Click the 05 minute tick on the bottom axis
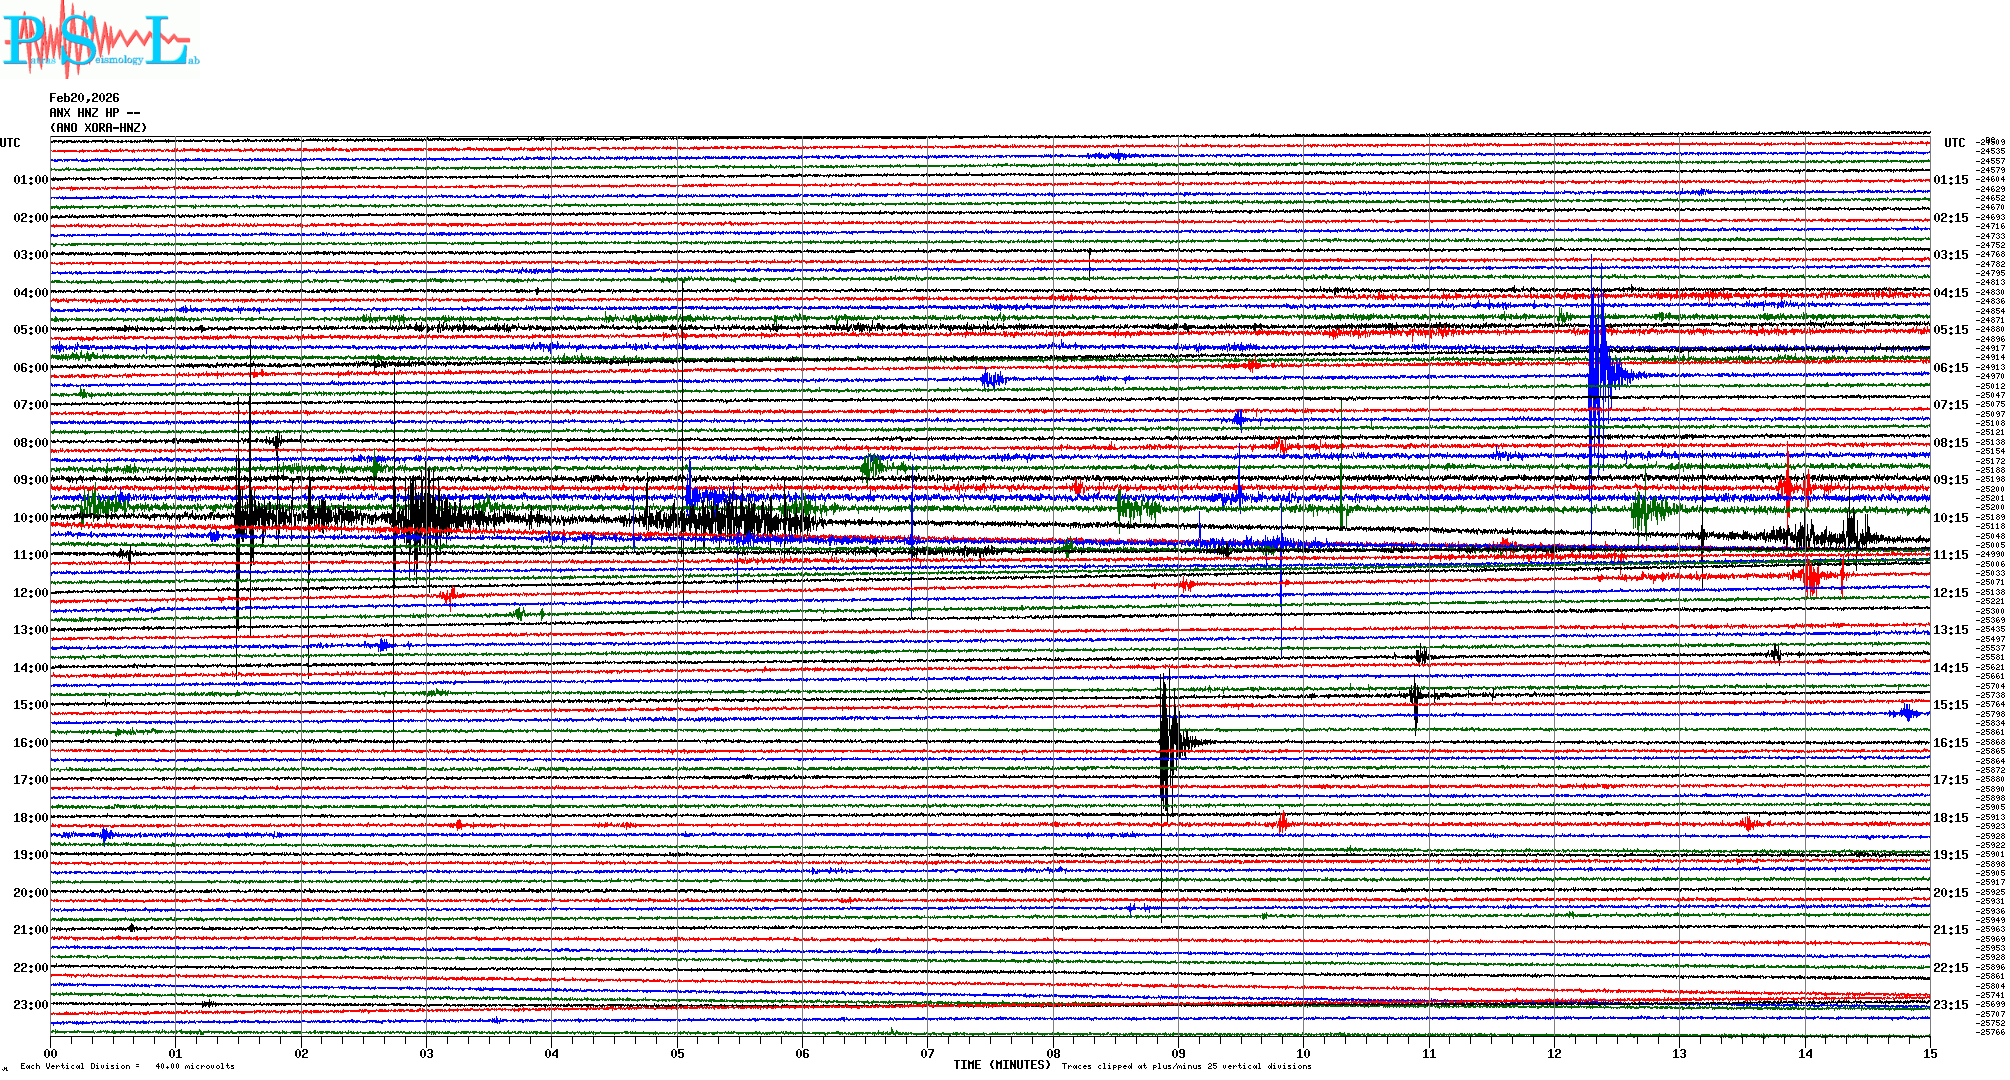2010x1080 pixels. point(677,1053)
